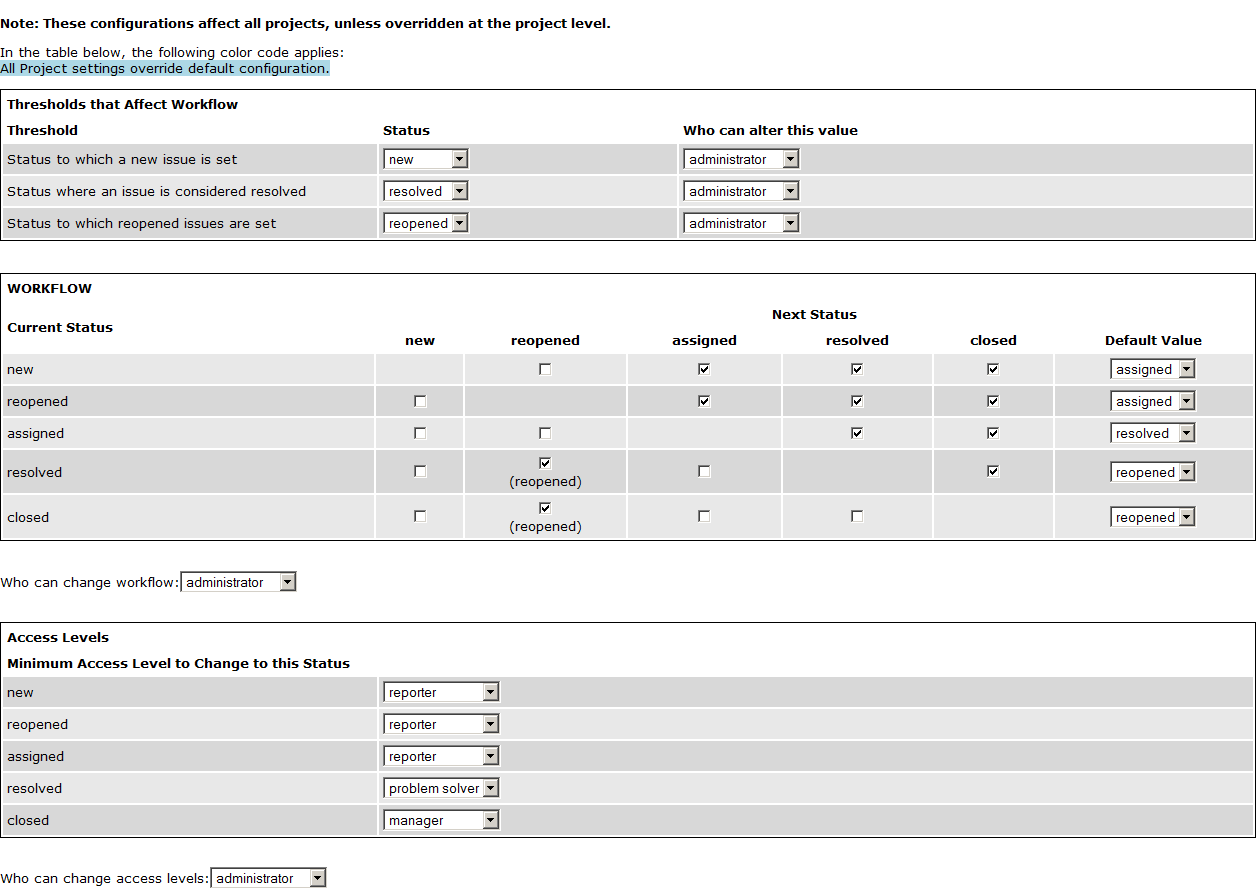Enable closed to resolved transition checkbox

pos(857,516)
